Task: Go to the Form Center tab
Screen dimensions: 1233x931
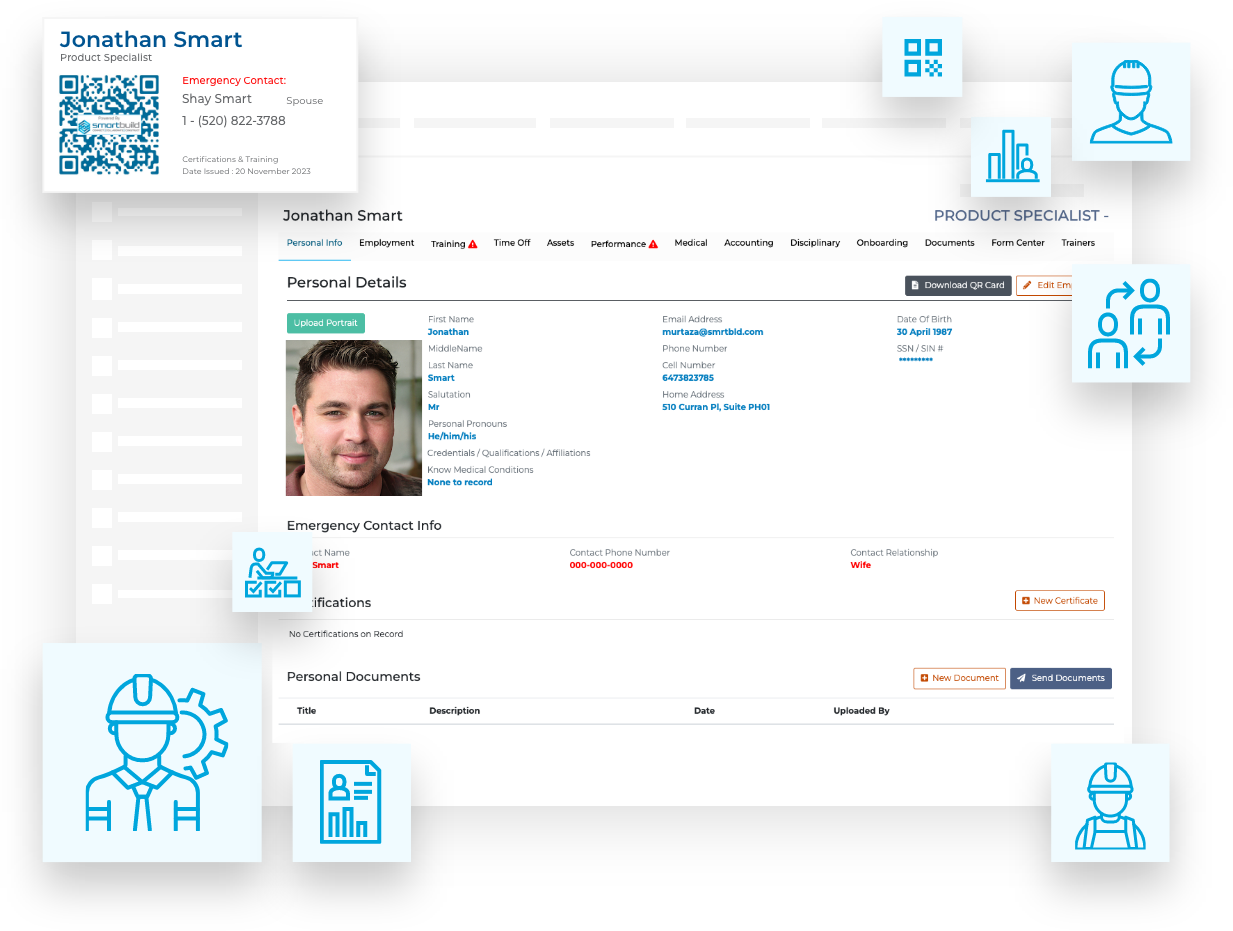Action: (1017, 243)
